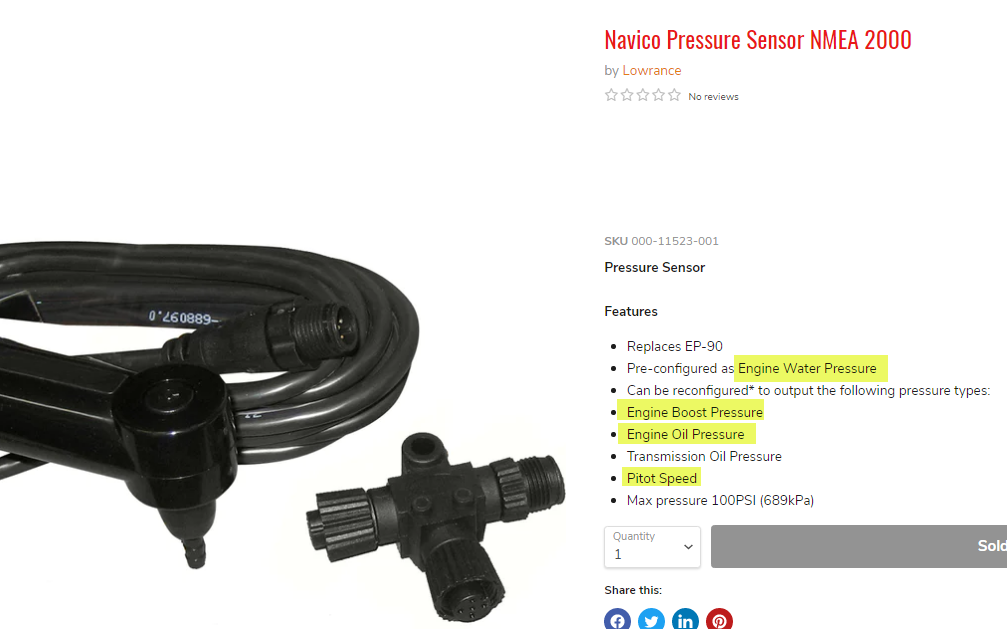The image size is (1007, 629).
Task: Click the first rating star
Action: tap(611, 96)
